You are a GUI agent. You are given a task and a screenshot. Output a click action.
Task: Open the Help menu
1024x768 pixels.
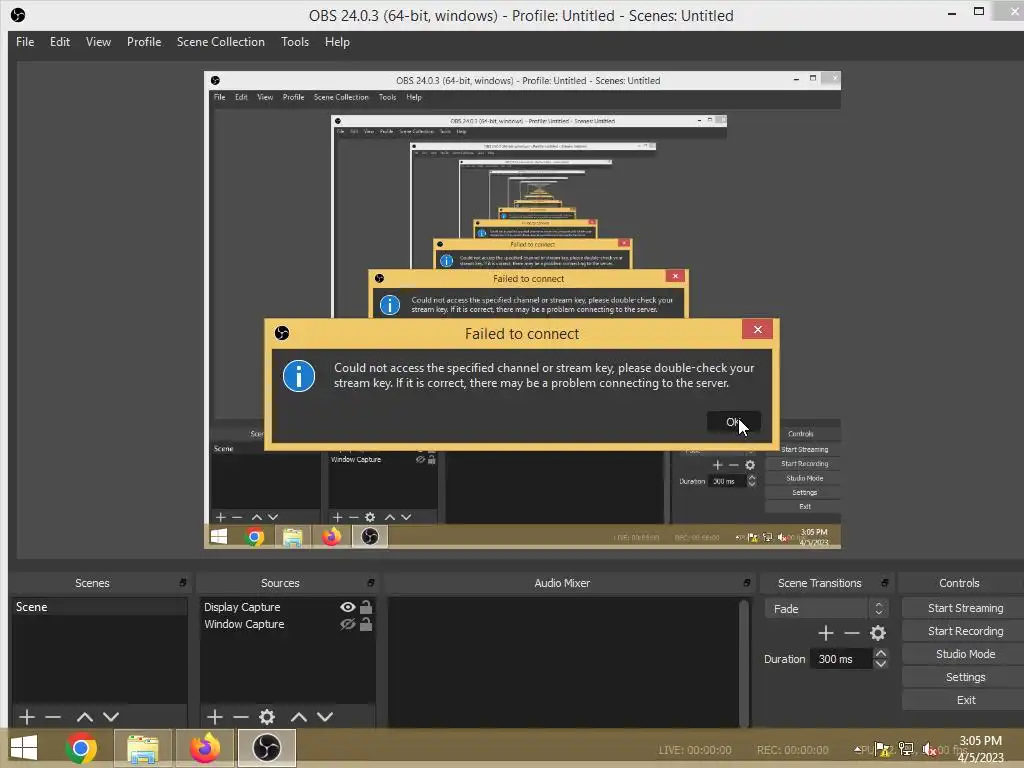[337, 42]
